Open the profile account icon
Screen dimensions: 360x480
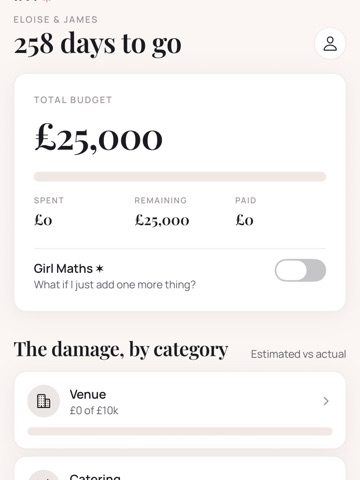click(x=330, y=44)
